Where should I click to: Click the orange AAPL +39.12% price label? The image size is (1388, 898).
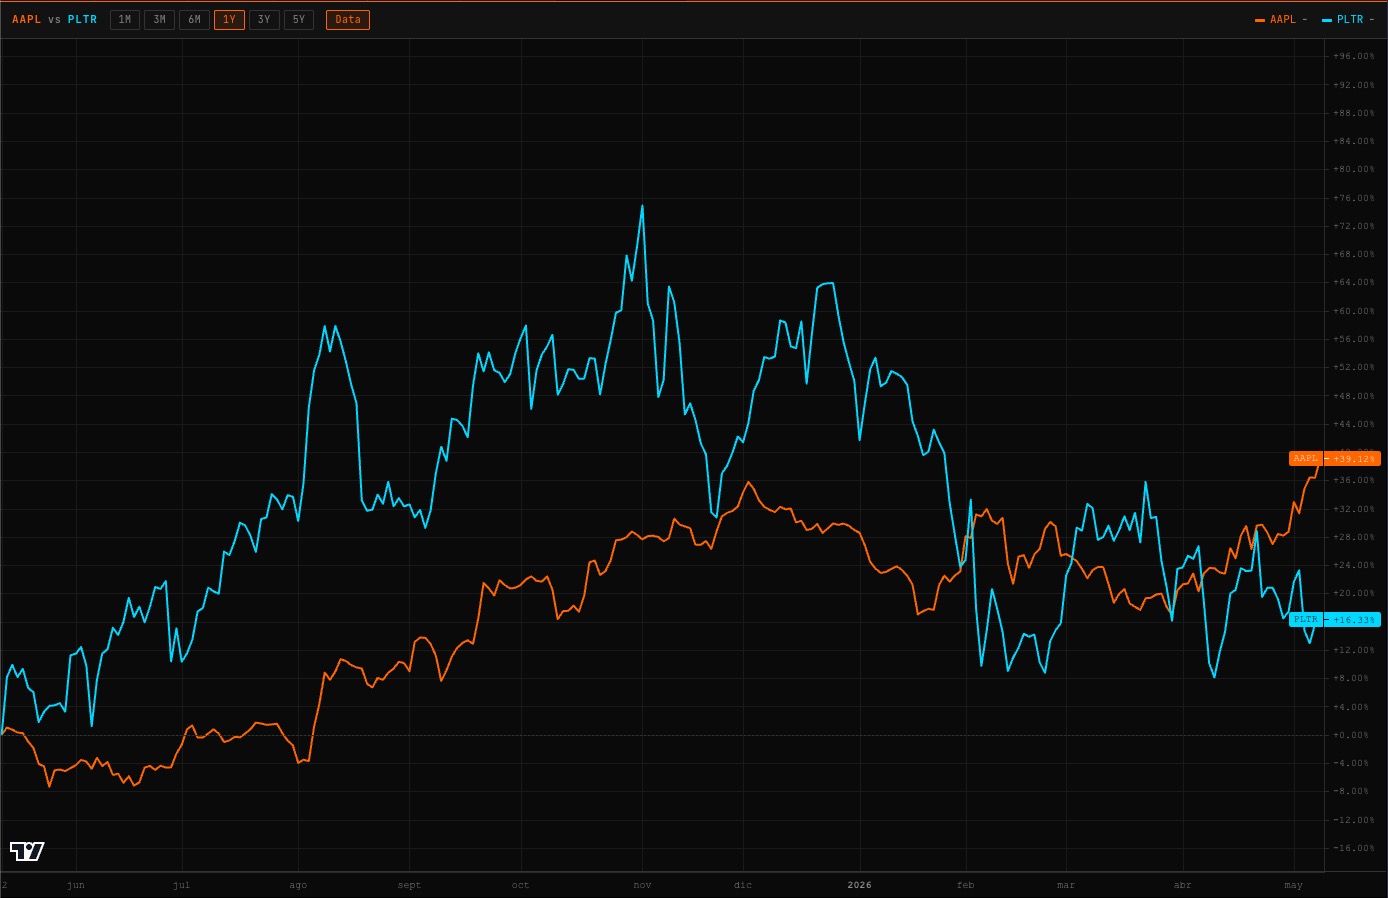[1335, 458]
